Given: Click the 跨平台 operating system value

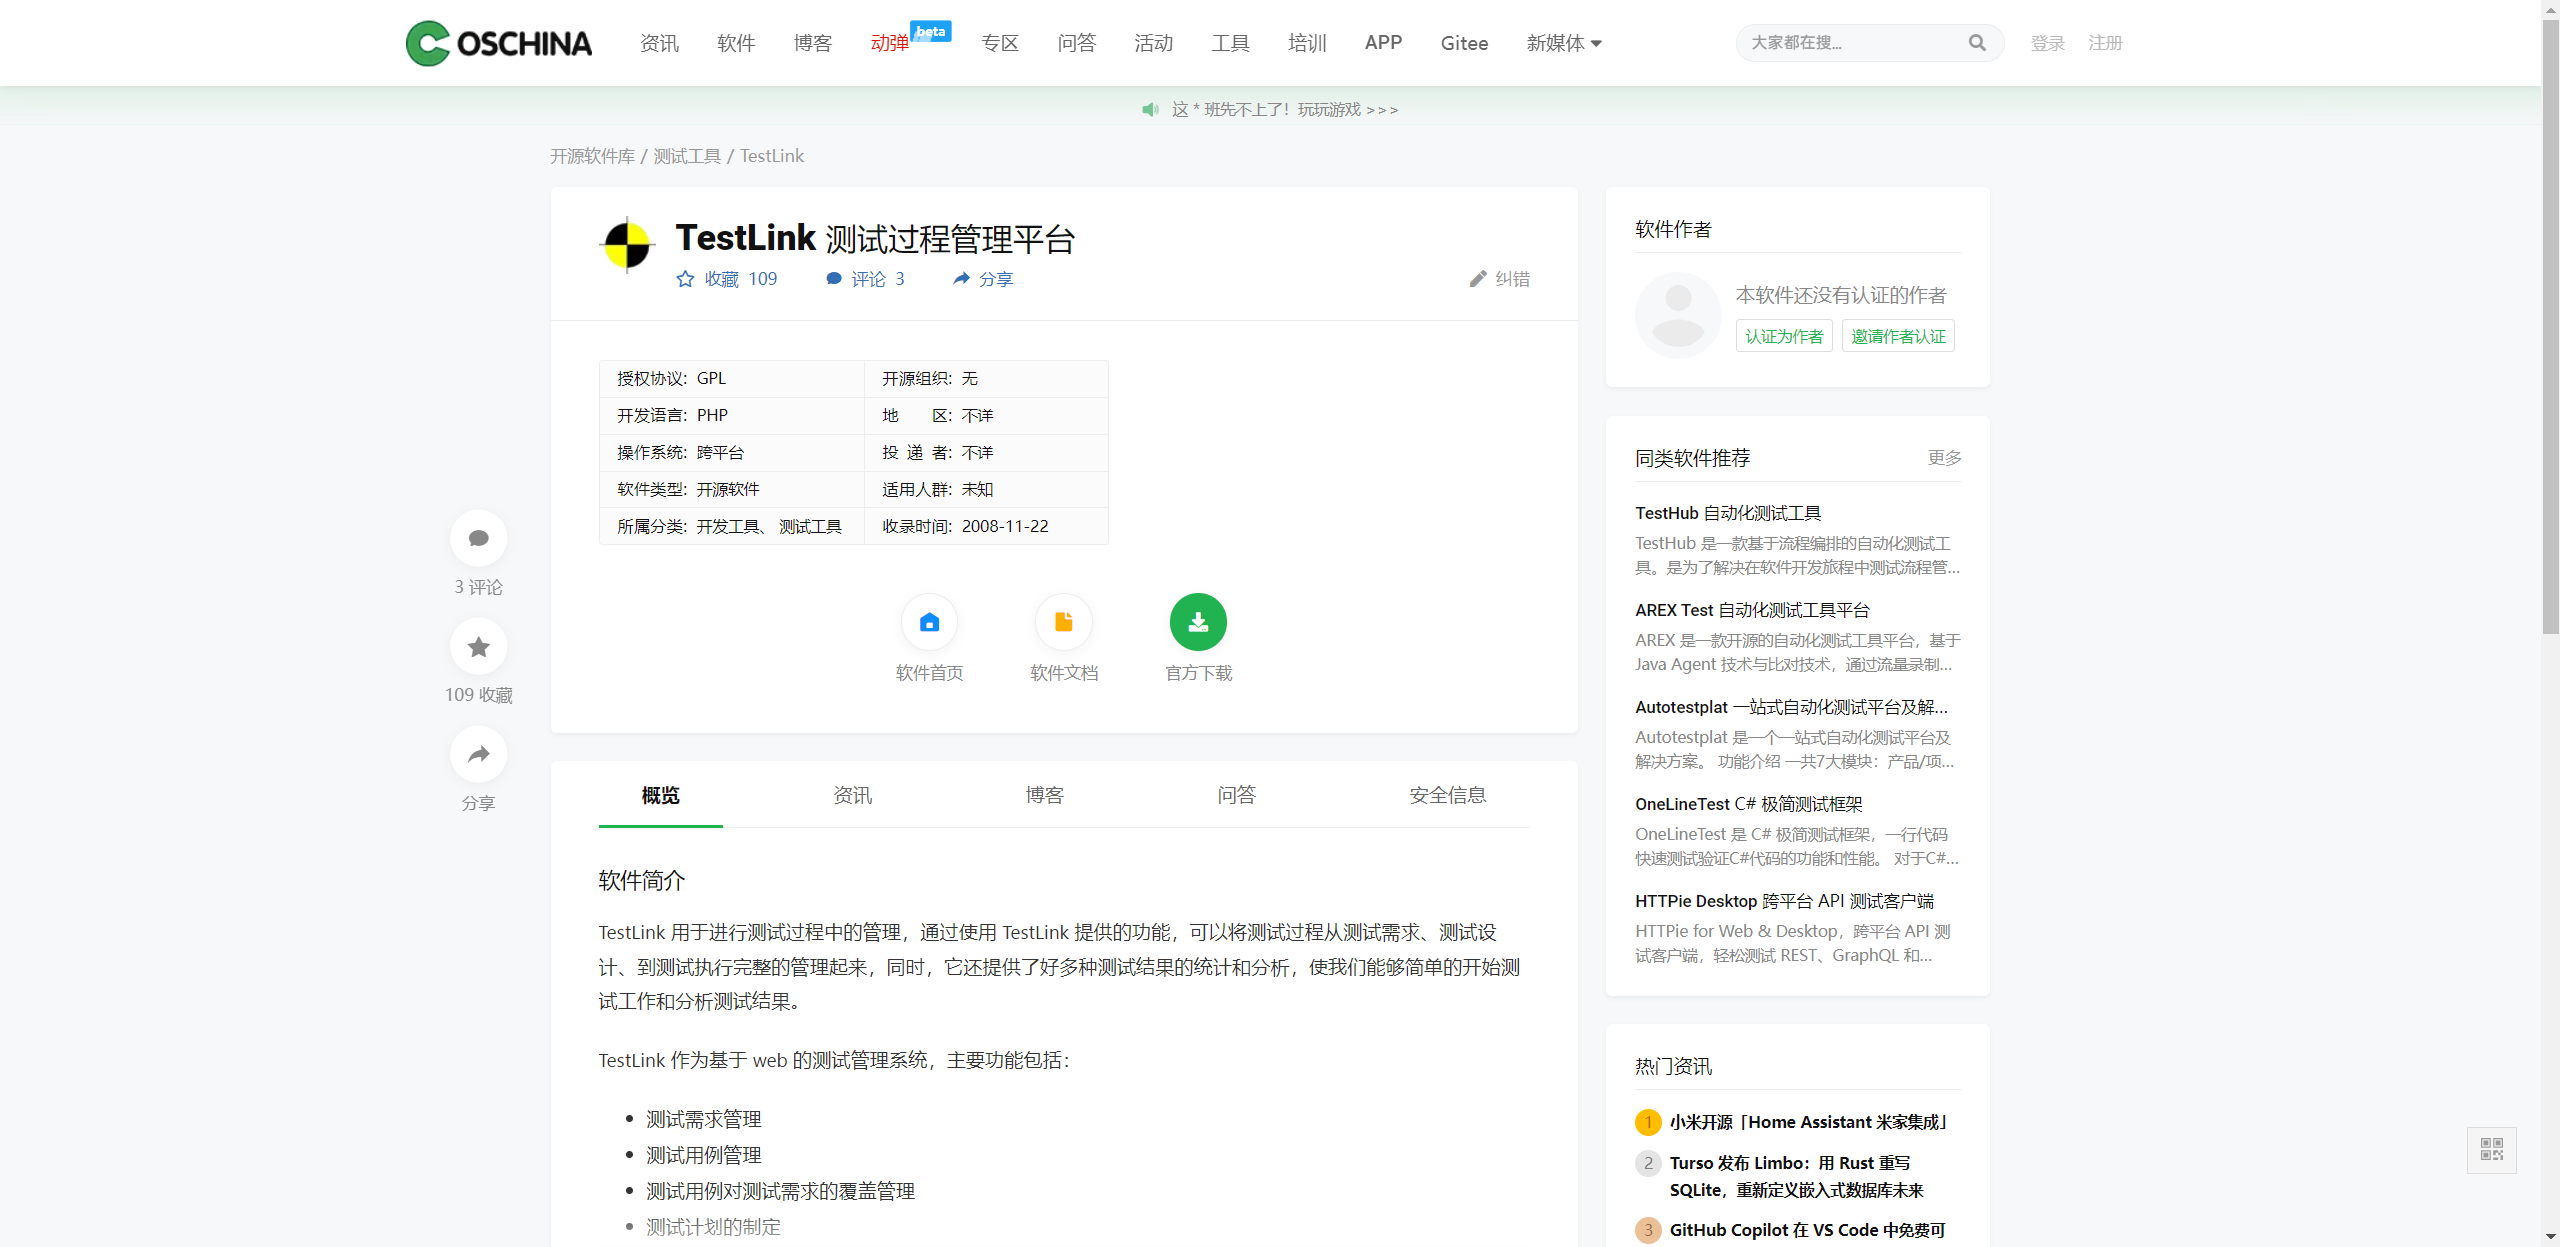Looking at the screenshot, I should (720, 452).
